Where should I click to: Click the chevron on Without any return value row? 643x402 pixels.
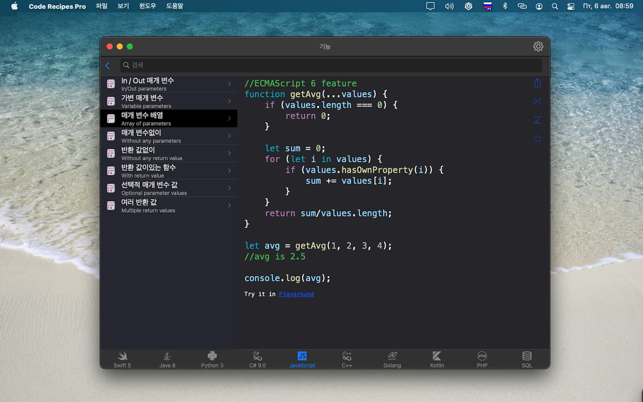[229, 153]
